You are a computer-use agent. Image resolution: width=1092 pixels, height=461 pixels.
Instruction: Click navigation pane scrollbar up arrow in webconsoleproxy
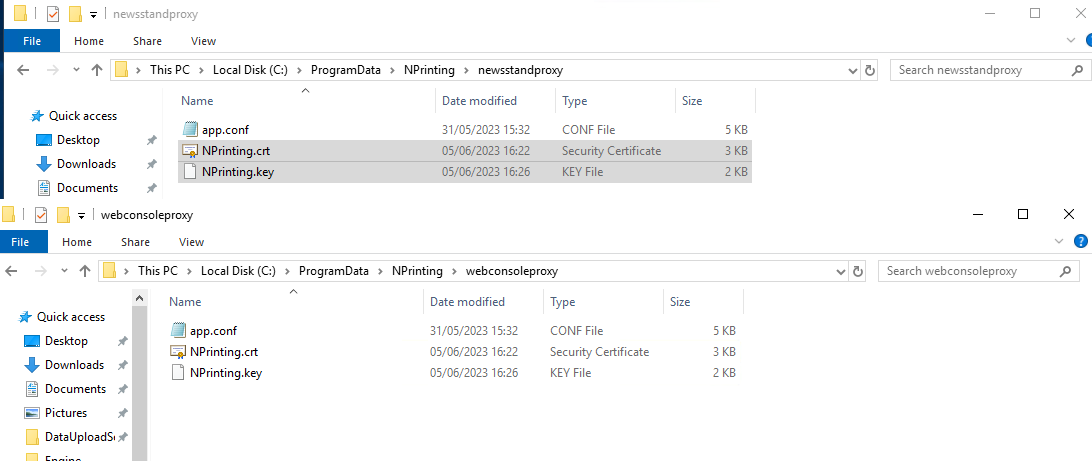[140, 298]
